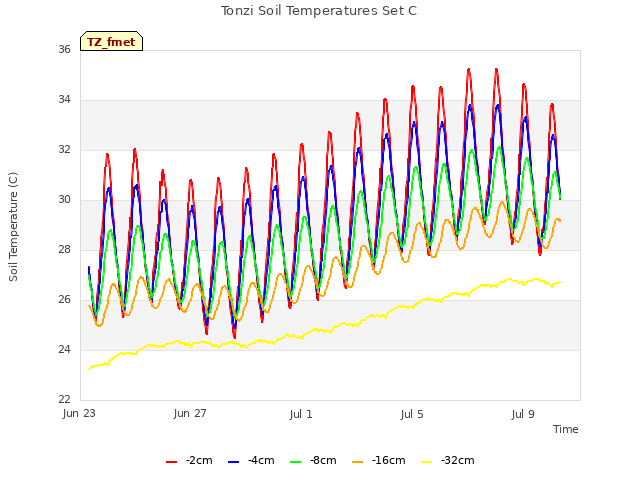Viewport: 640px width, 480px height.
Task: Click the 26 y-axis tick label
Action: click(64, 299)
